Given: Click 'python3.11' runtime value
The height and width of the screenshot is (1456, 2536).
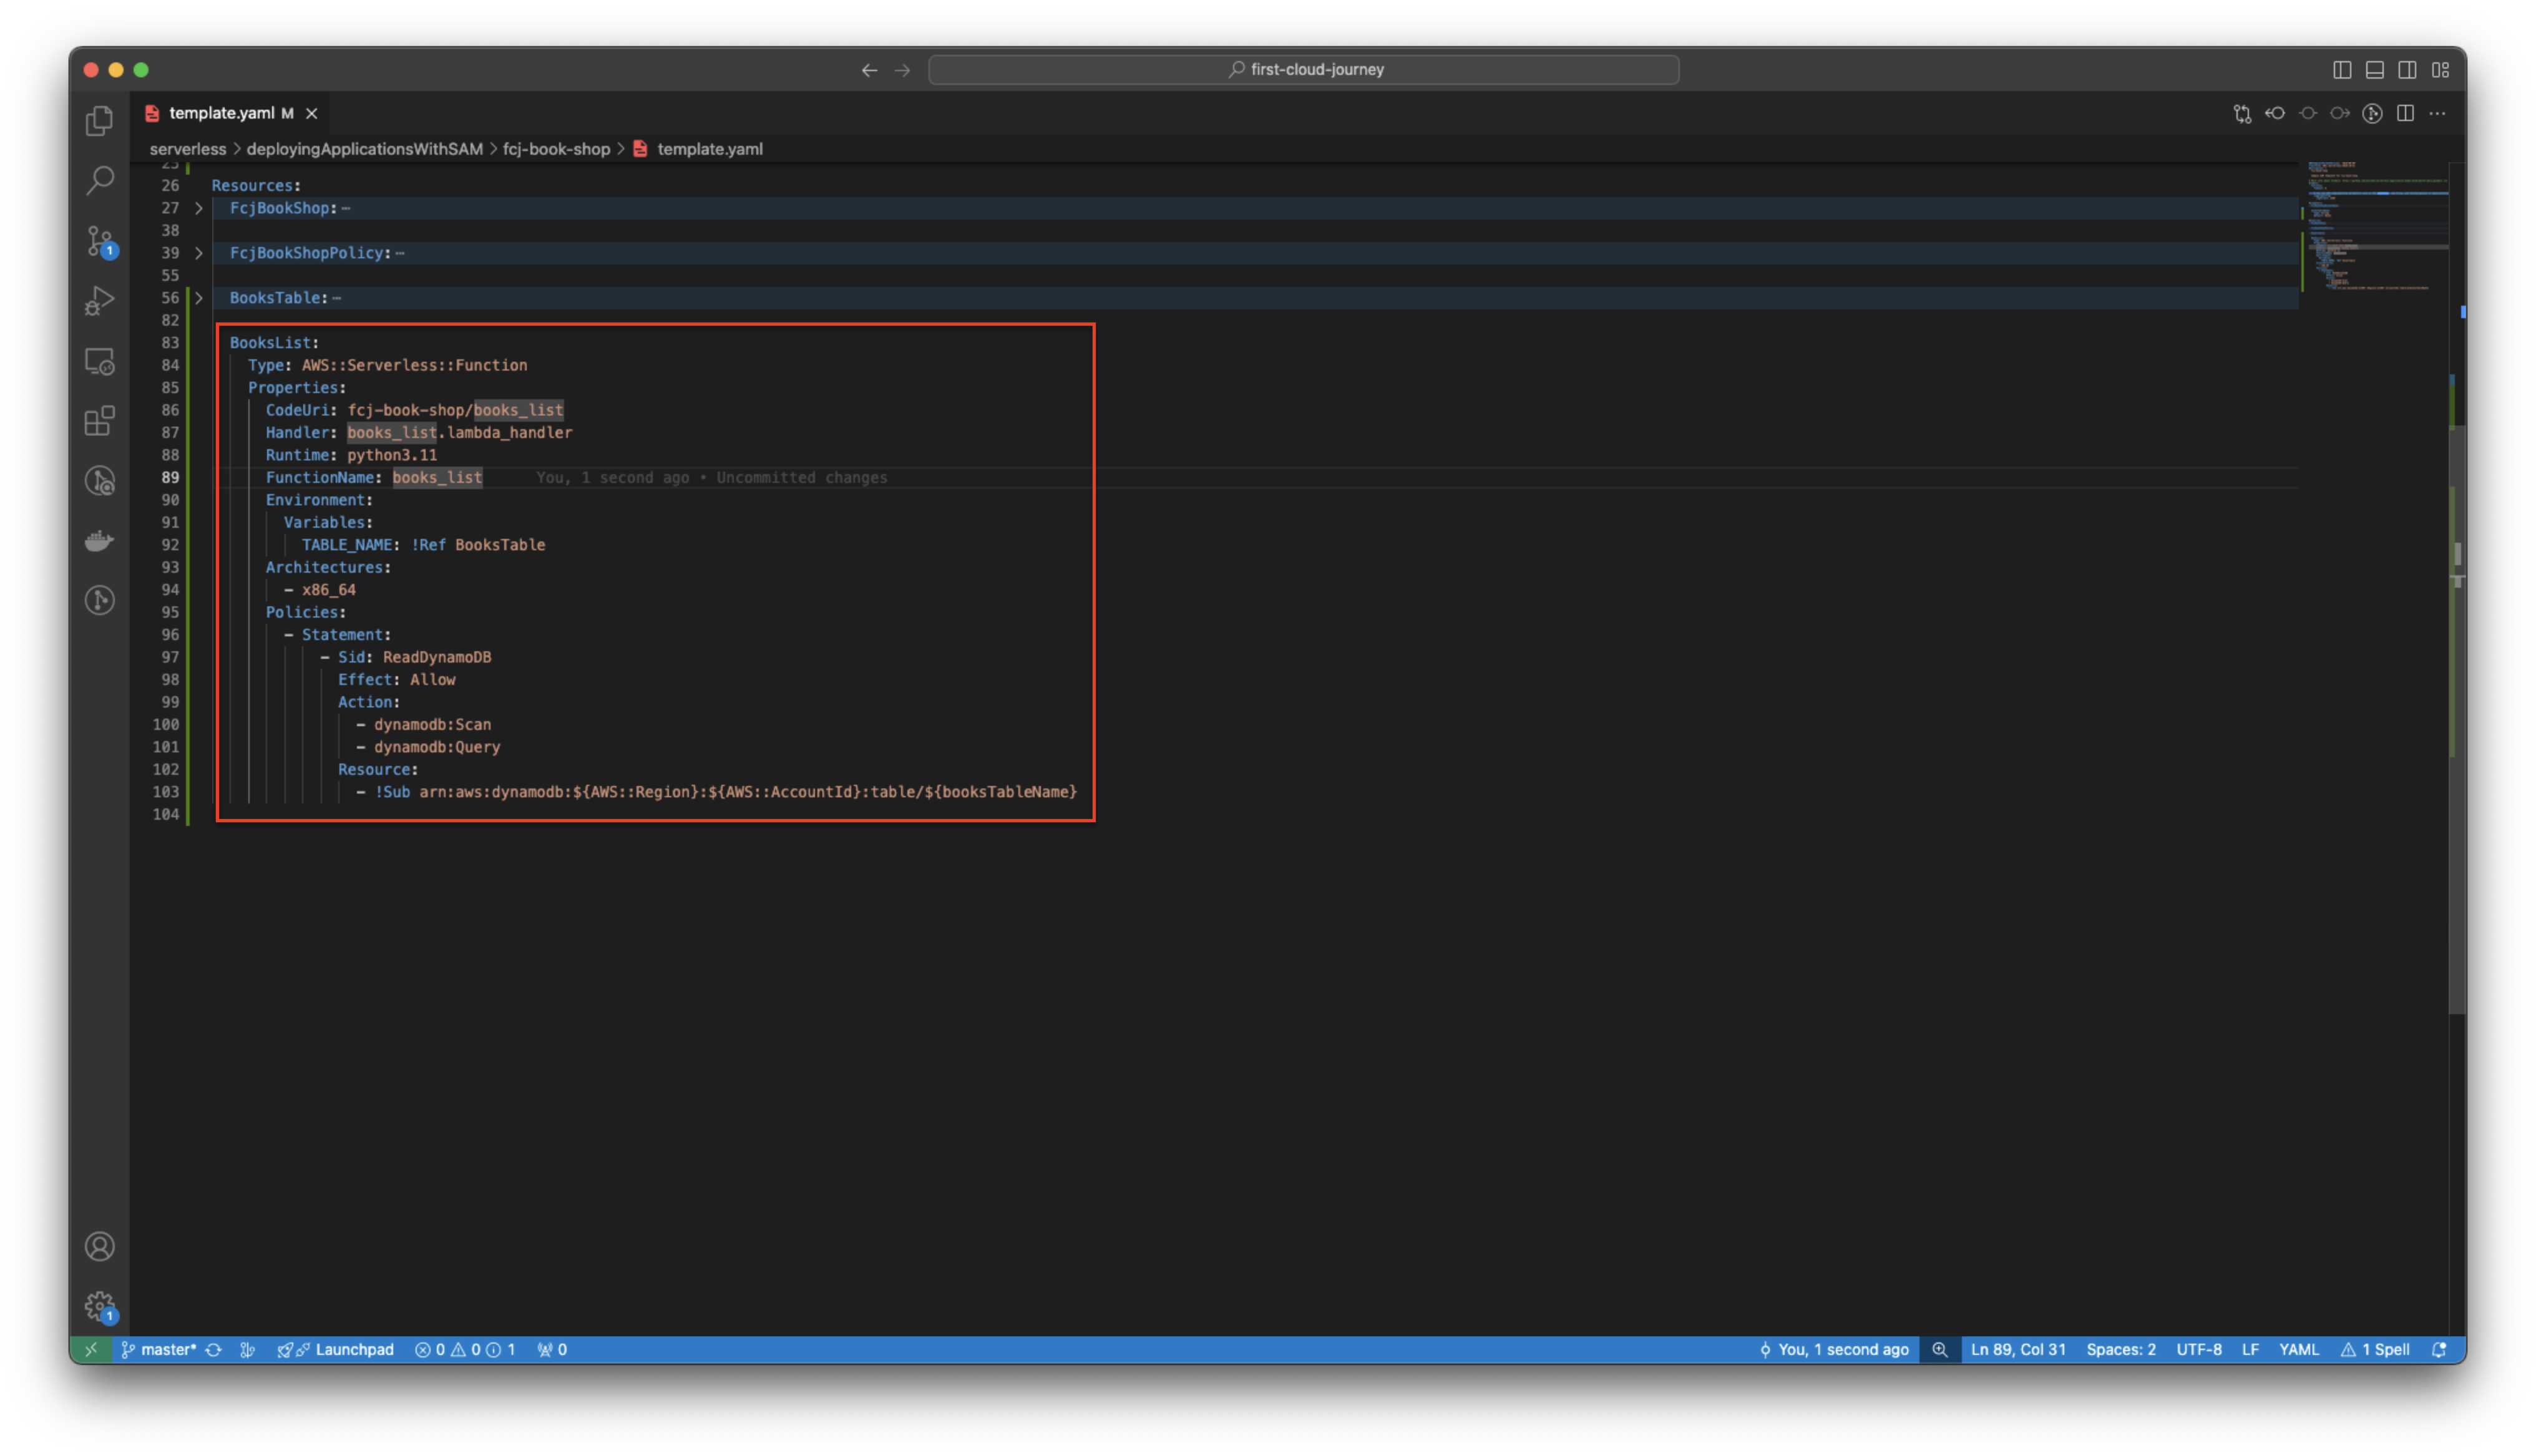Looking at the screenshot, I should click(392, 455).
